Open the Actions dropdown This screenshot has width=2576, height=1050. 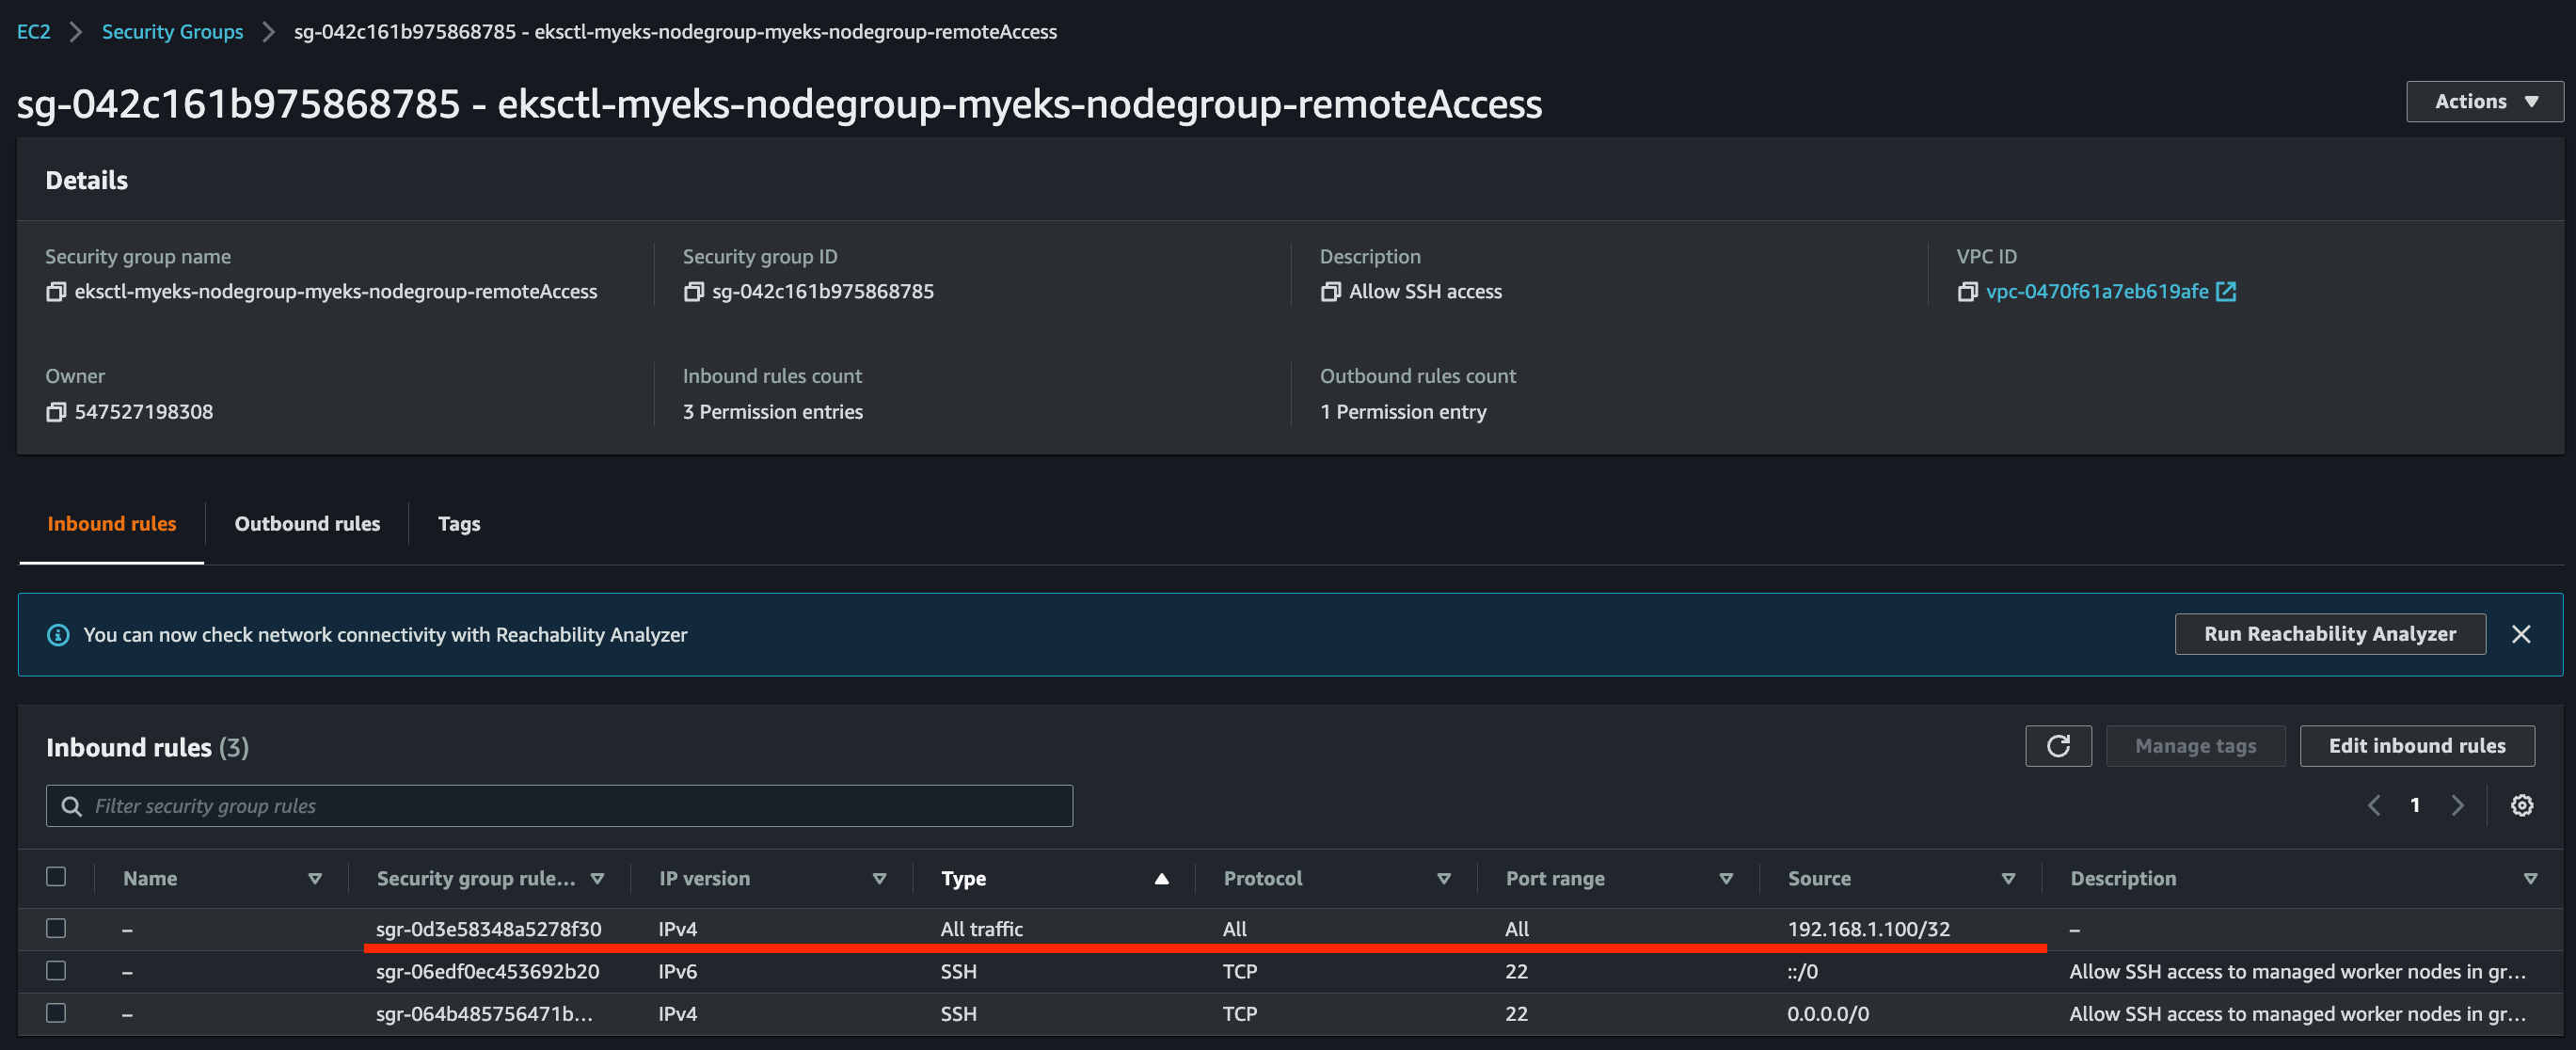[2484, 101]
